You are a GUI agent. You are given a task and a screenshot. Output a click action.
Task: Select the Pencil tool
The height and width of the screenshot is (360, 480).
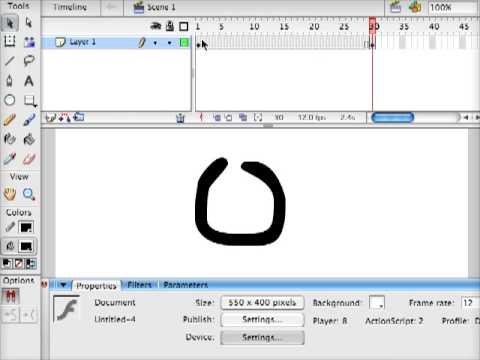tap(10, 120)
